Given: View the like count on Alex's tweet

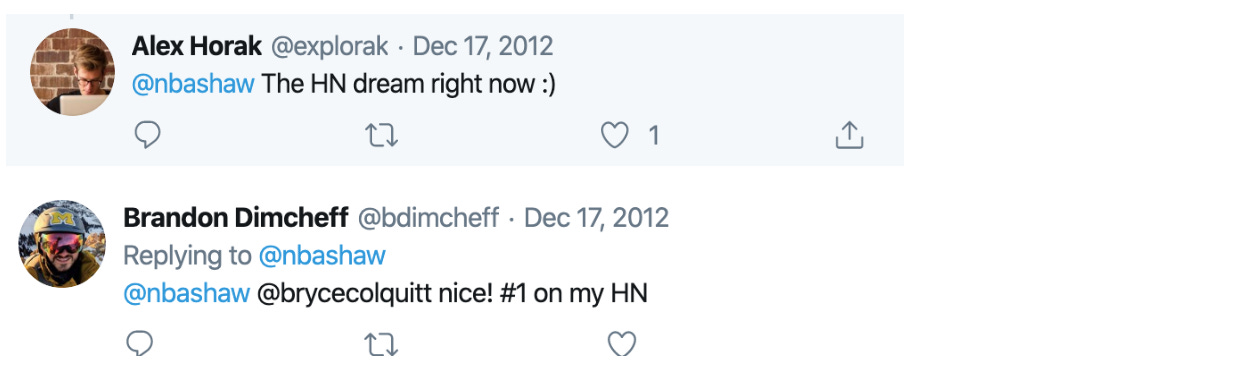Looking at the screenshot, I should click(x=654, y=135).
